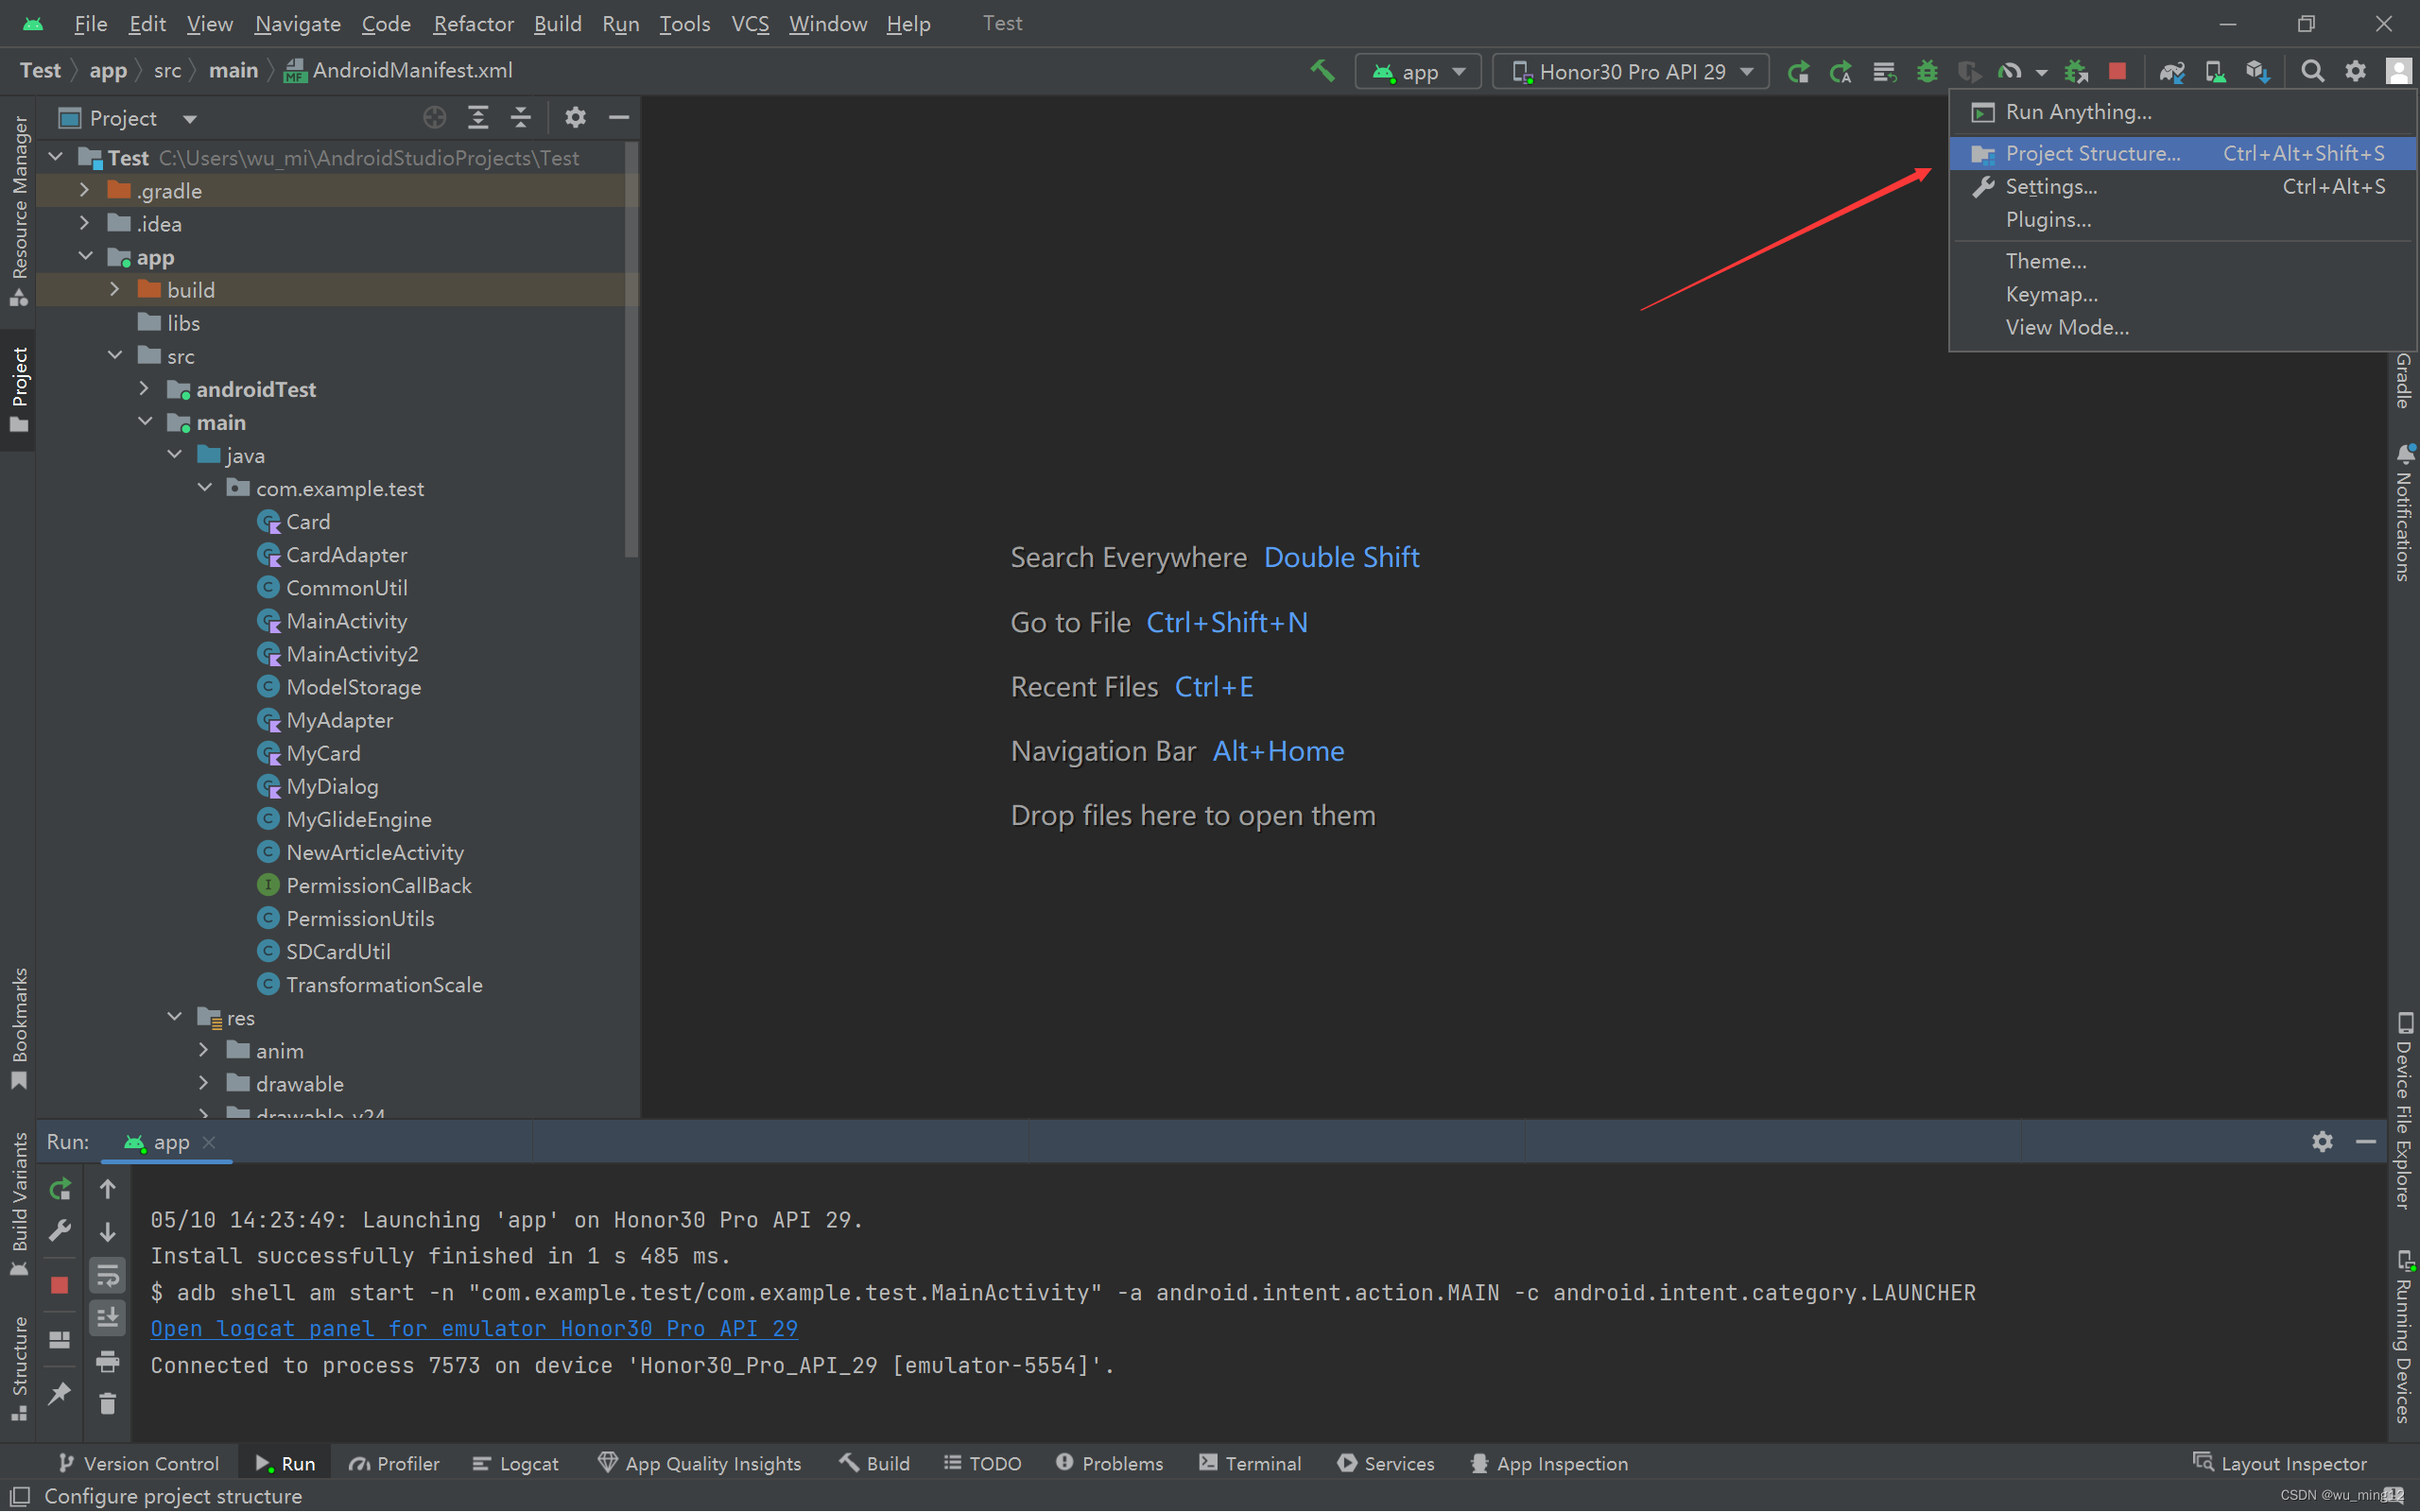Click the Up the Stack Trace arrow
The height and width of the screenshot is (1512, 2420).
coord(108,1188)
